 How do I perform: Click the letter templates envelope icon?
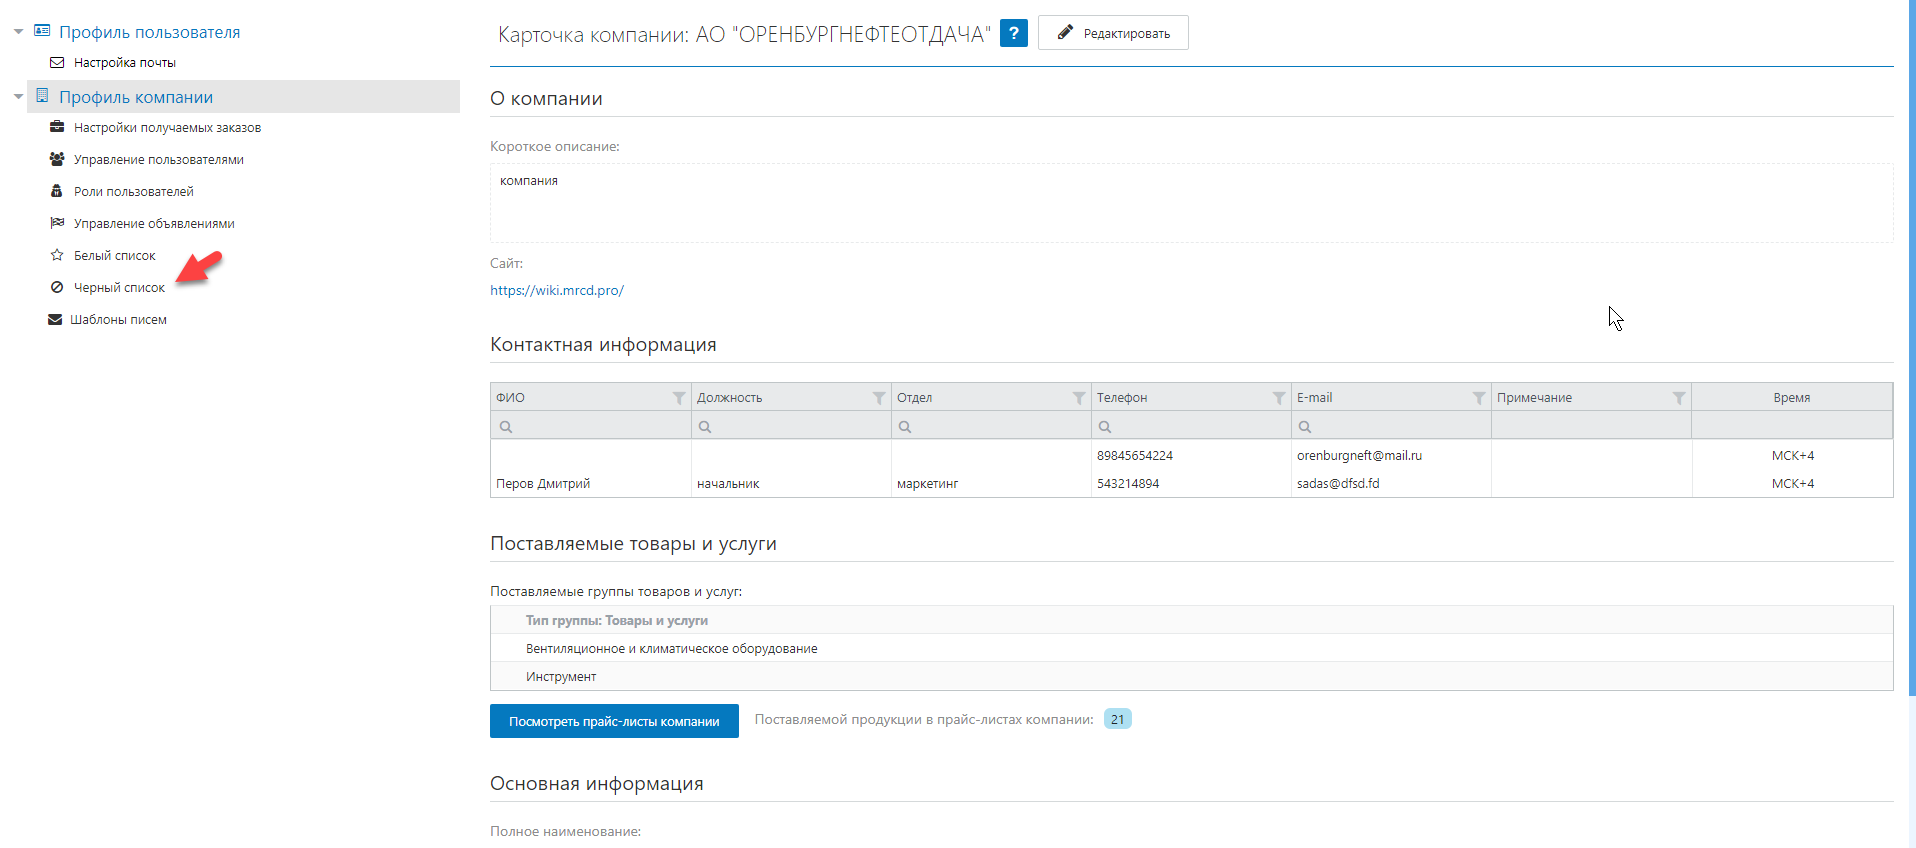[55, 320]
